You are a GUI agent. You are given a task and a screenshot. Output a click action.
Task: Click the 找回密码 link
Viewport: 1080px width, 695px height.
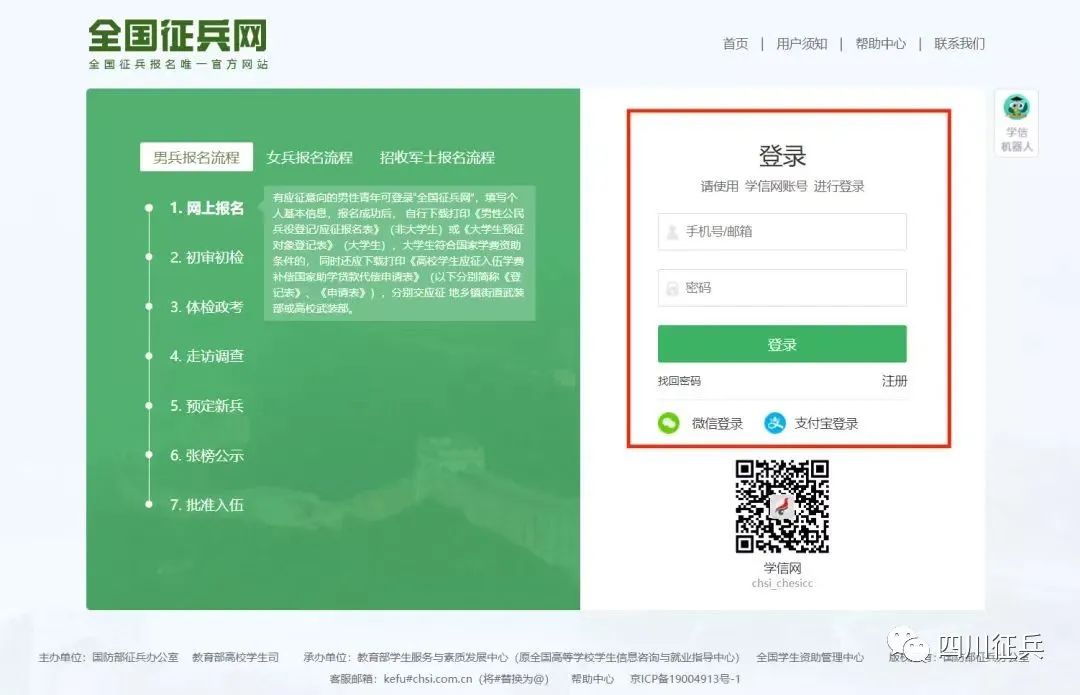[x=679, y=381]
